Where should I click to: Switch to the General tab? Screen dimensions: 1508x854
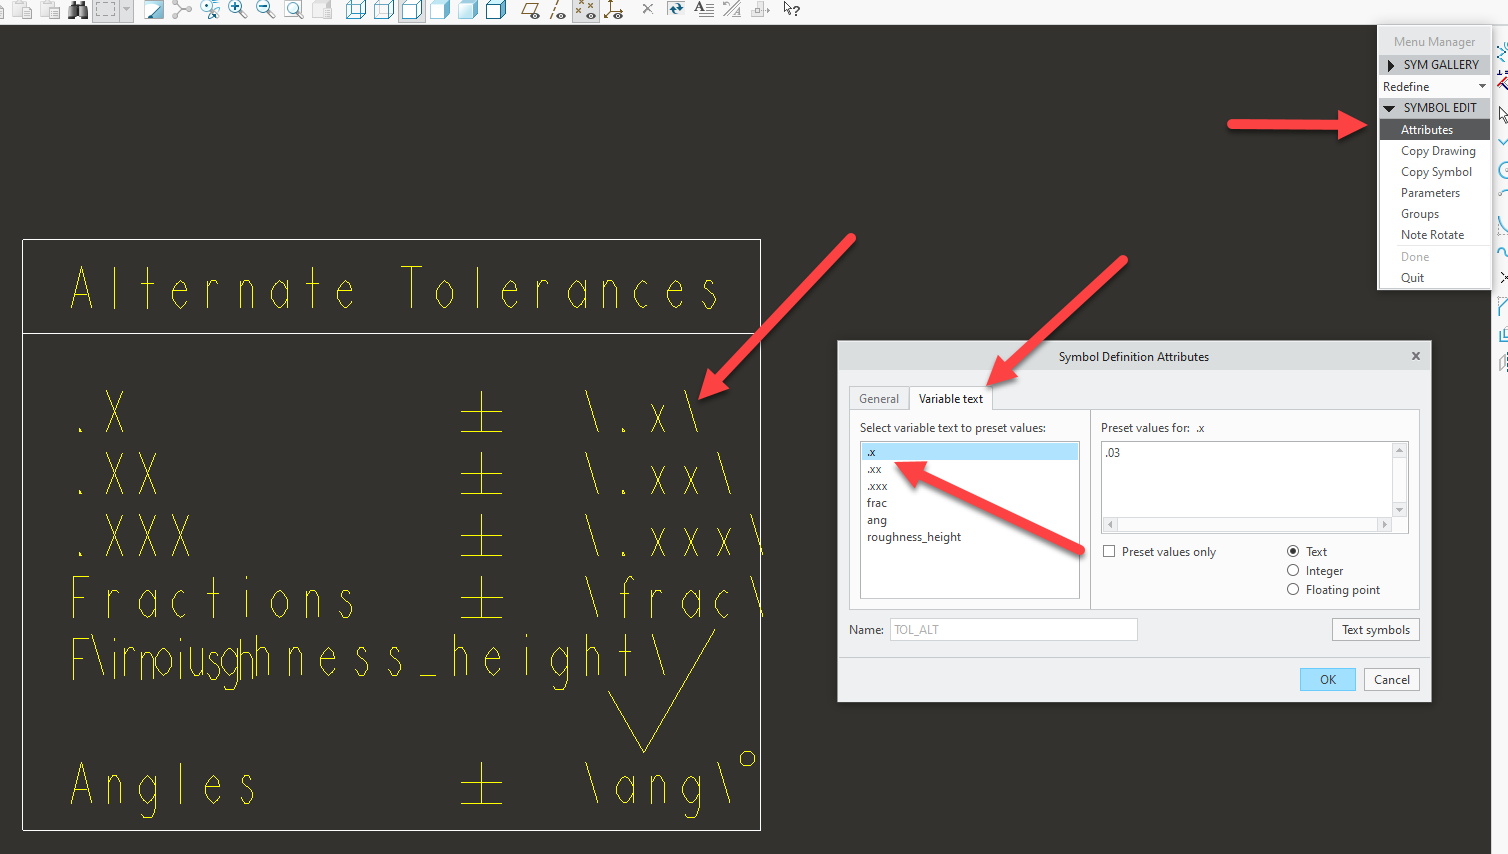coord(878,398)
